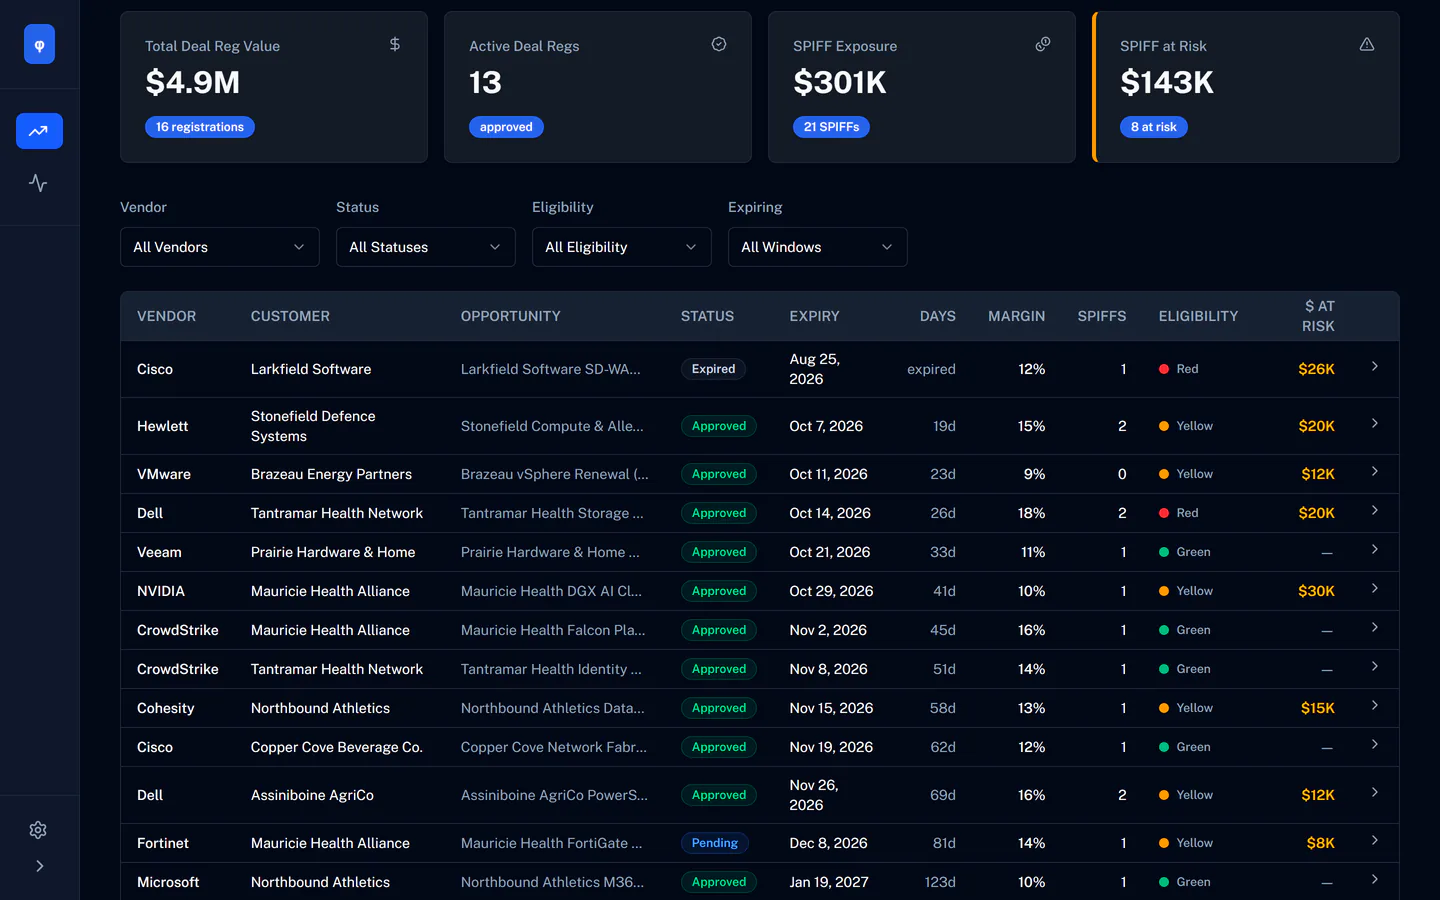Open the trending chart sidebar view
This screenshot has width=1440, height=900.
(x=39, y=131)
